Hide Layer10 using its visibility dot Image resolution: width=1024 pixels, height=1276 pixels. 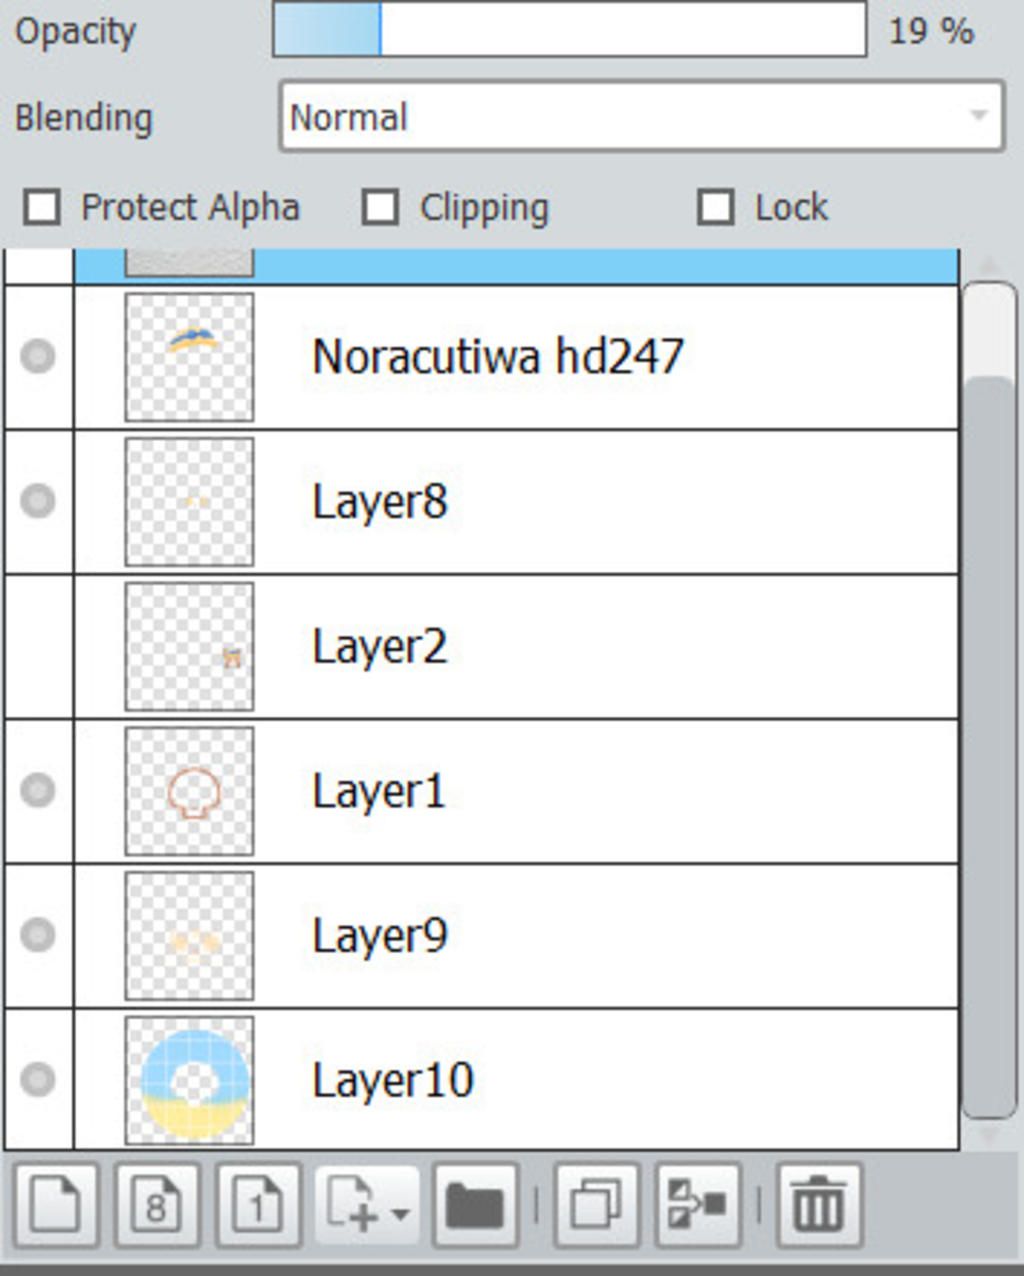tap(38, 1079)
